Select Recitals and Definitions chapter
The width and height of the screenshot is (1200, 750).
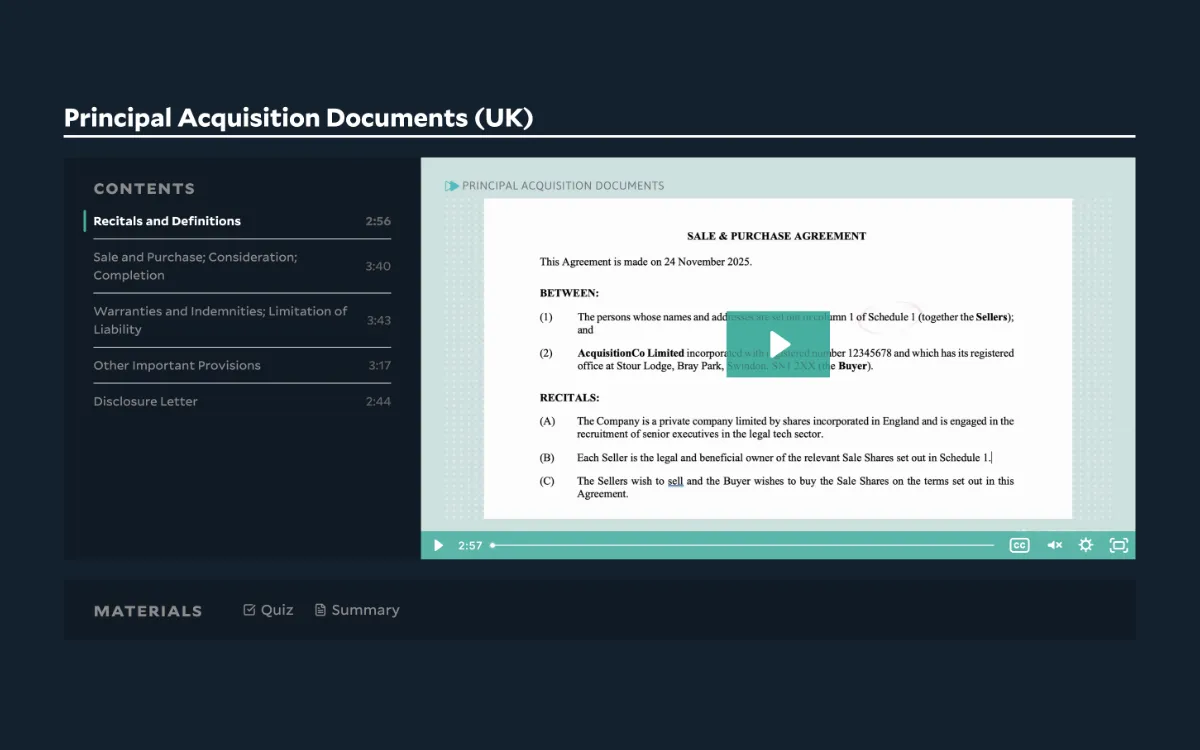pos(167,221)
